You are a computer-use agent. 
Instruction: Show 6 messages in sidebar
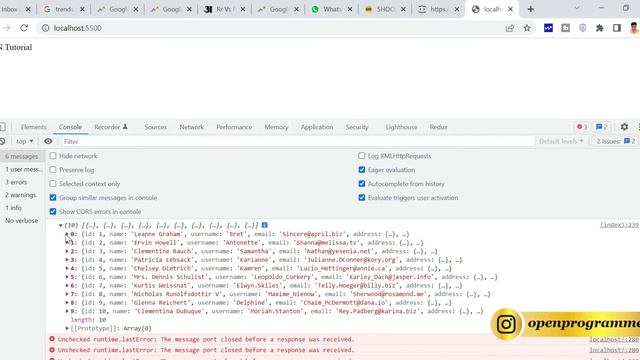click(x=22, y=156)
